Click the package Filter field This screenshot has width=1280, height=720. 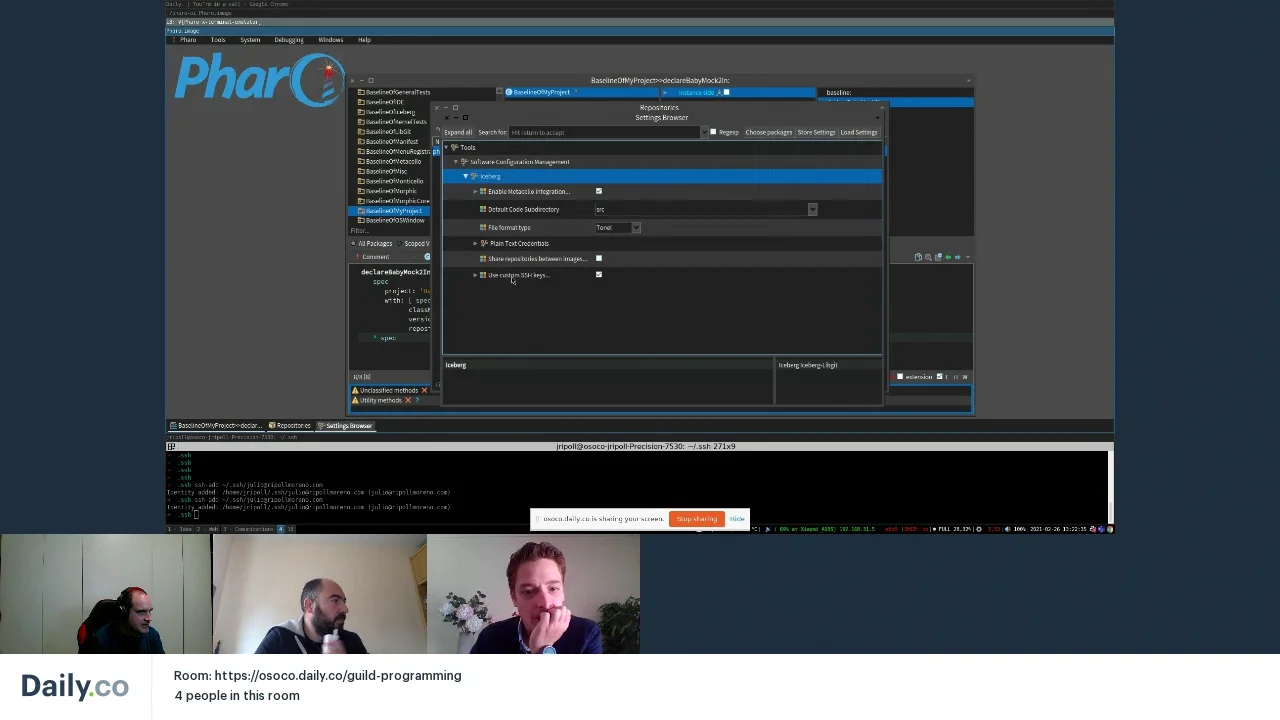(x=389, y=231)
